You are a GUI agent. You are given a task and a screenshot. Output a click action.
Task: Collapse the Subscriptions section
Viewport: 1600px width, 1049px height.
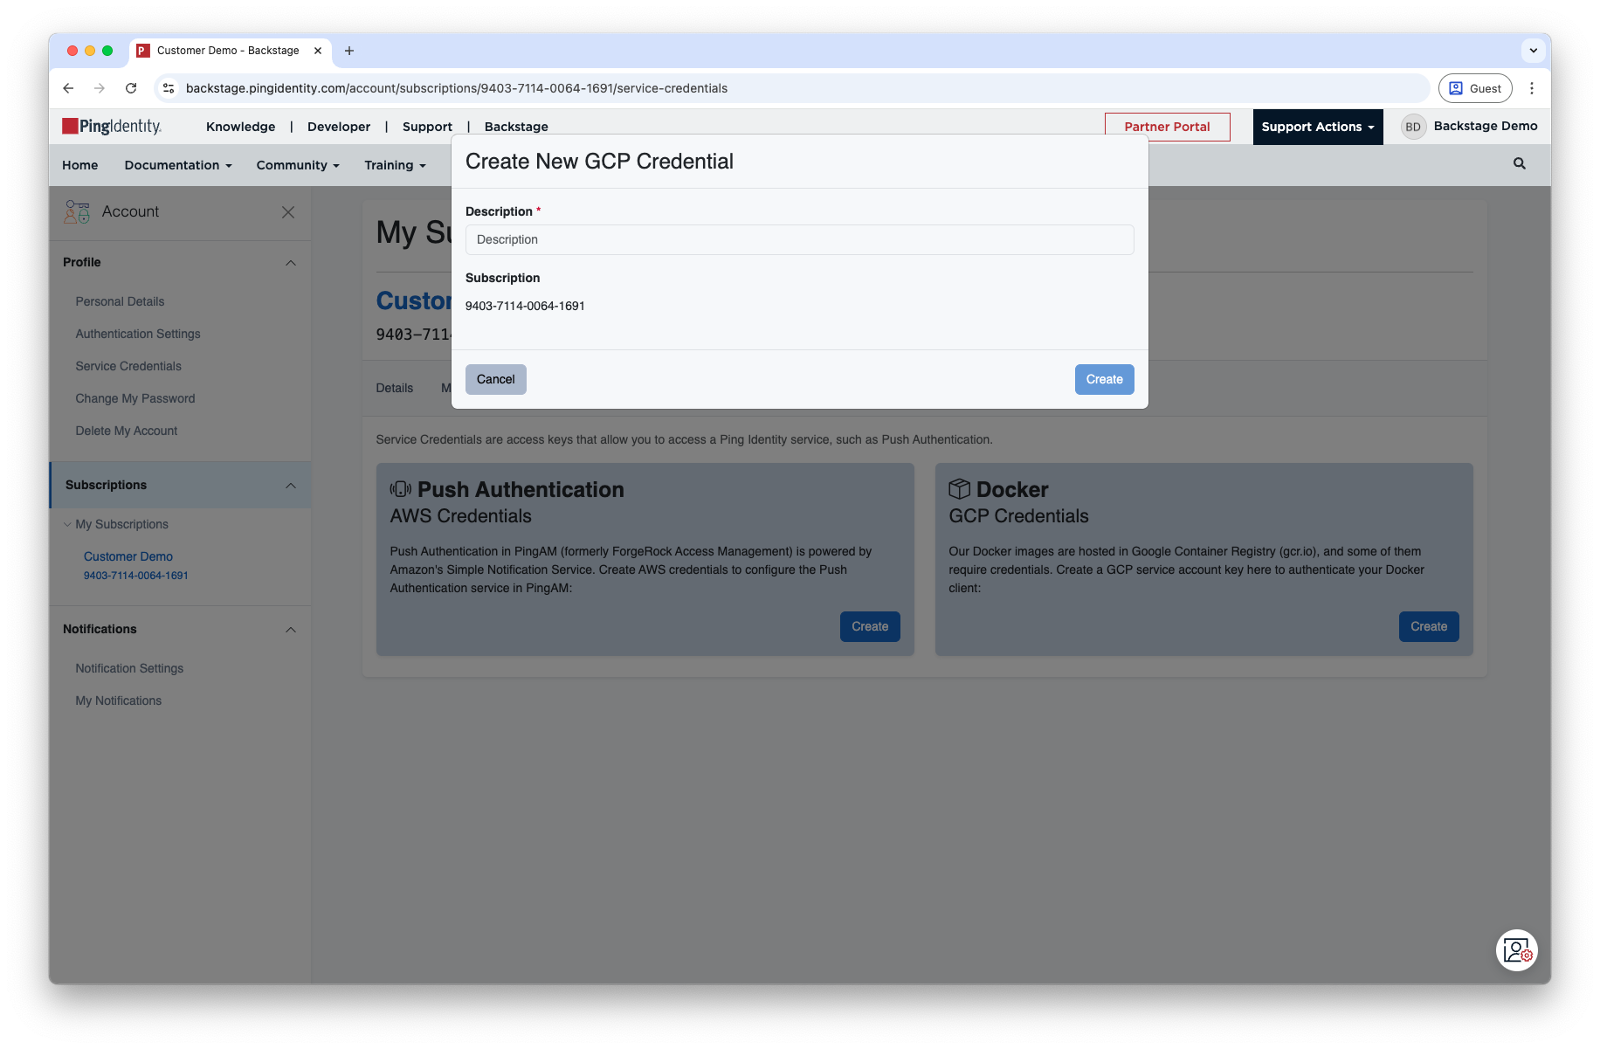[290, 486]
